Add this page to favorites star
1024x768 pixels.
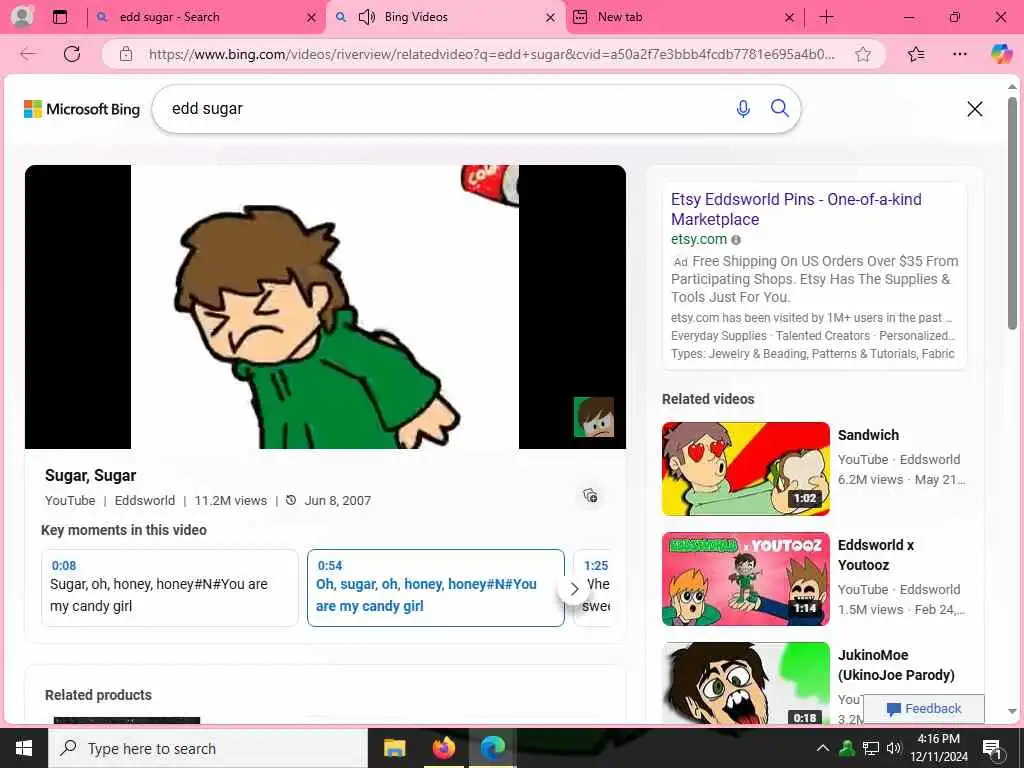[x=863, y=54]
